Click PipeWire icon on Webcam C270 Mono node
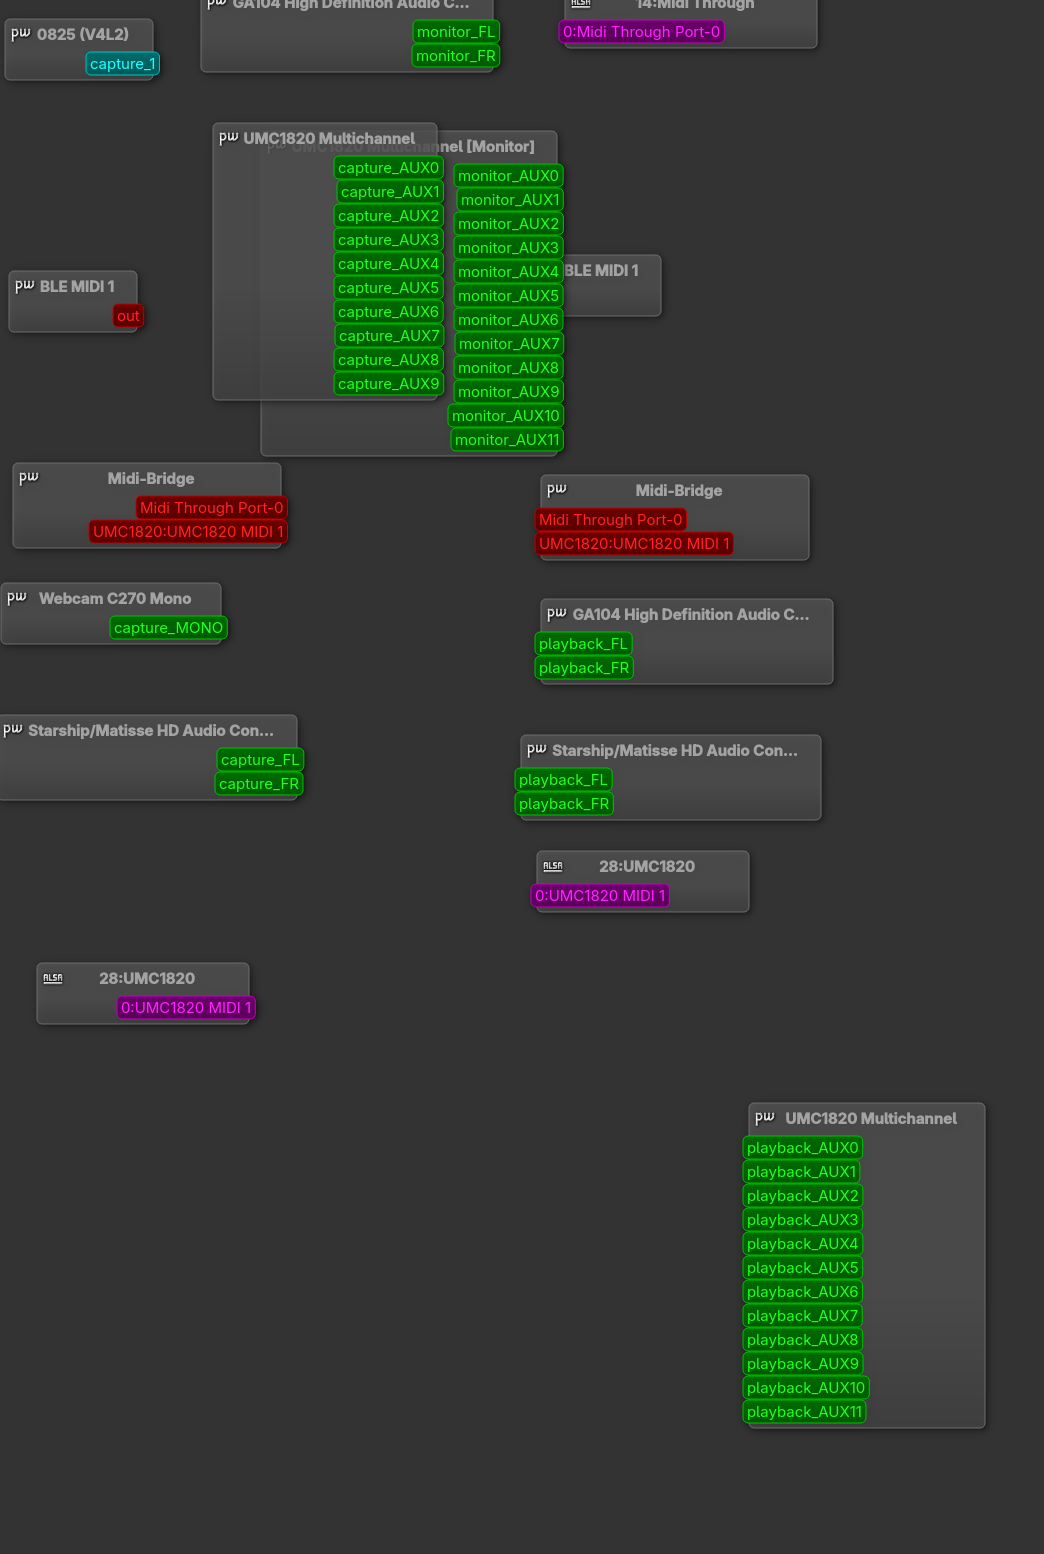 point(17,598)
